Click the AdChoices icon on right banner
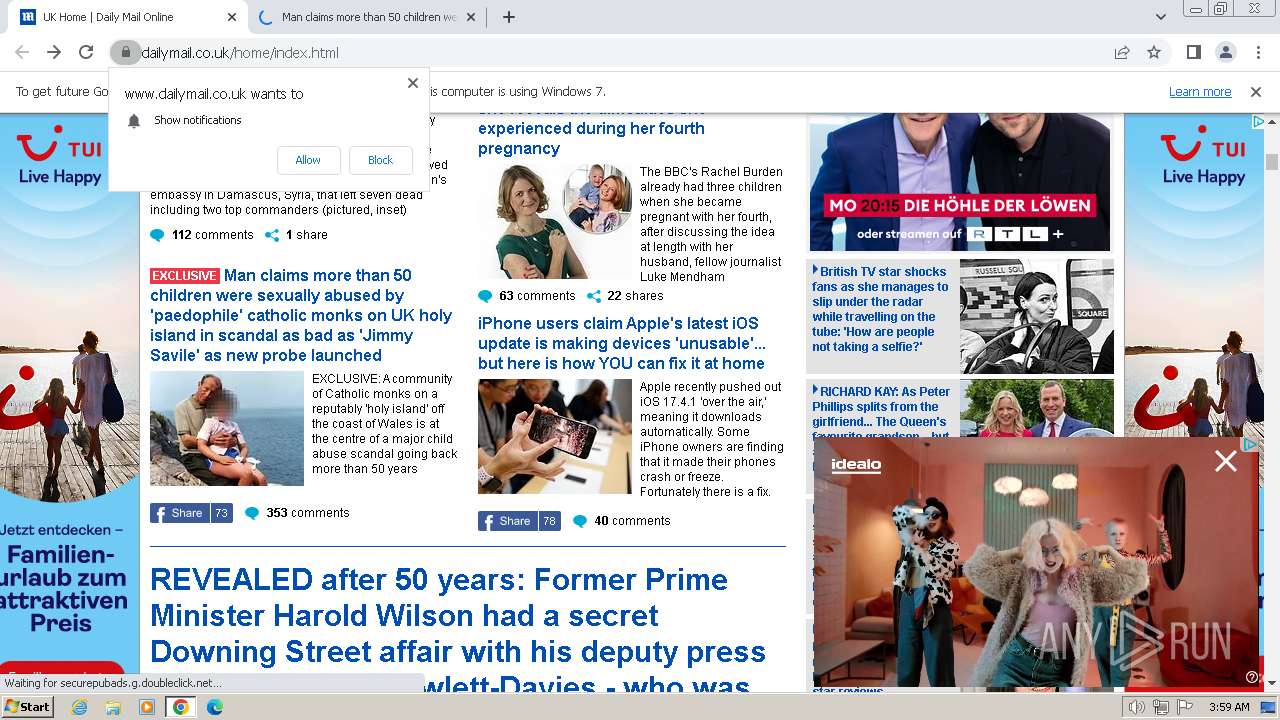The height and width of the screenshot is (720, 1280). pos(1259,121)
